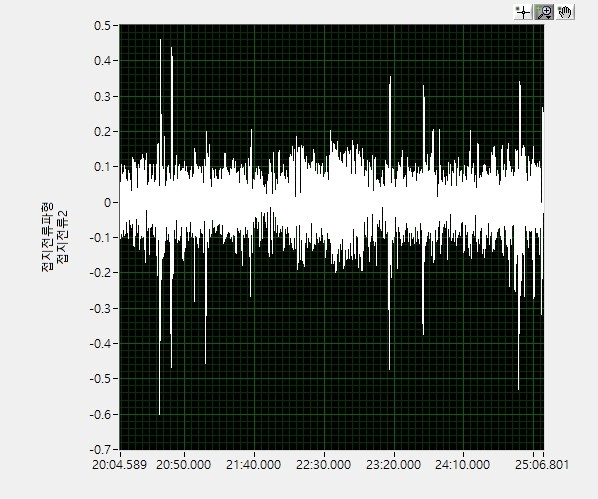The height and width of the screenshot is (499, 598).
Task: Click the 0.3 y-axis tick label
Action: 102,97
